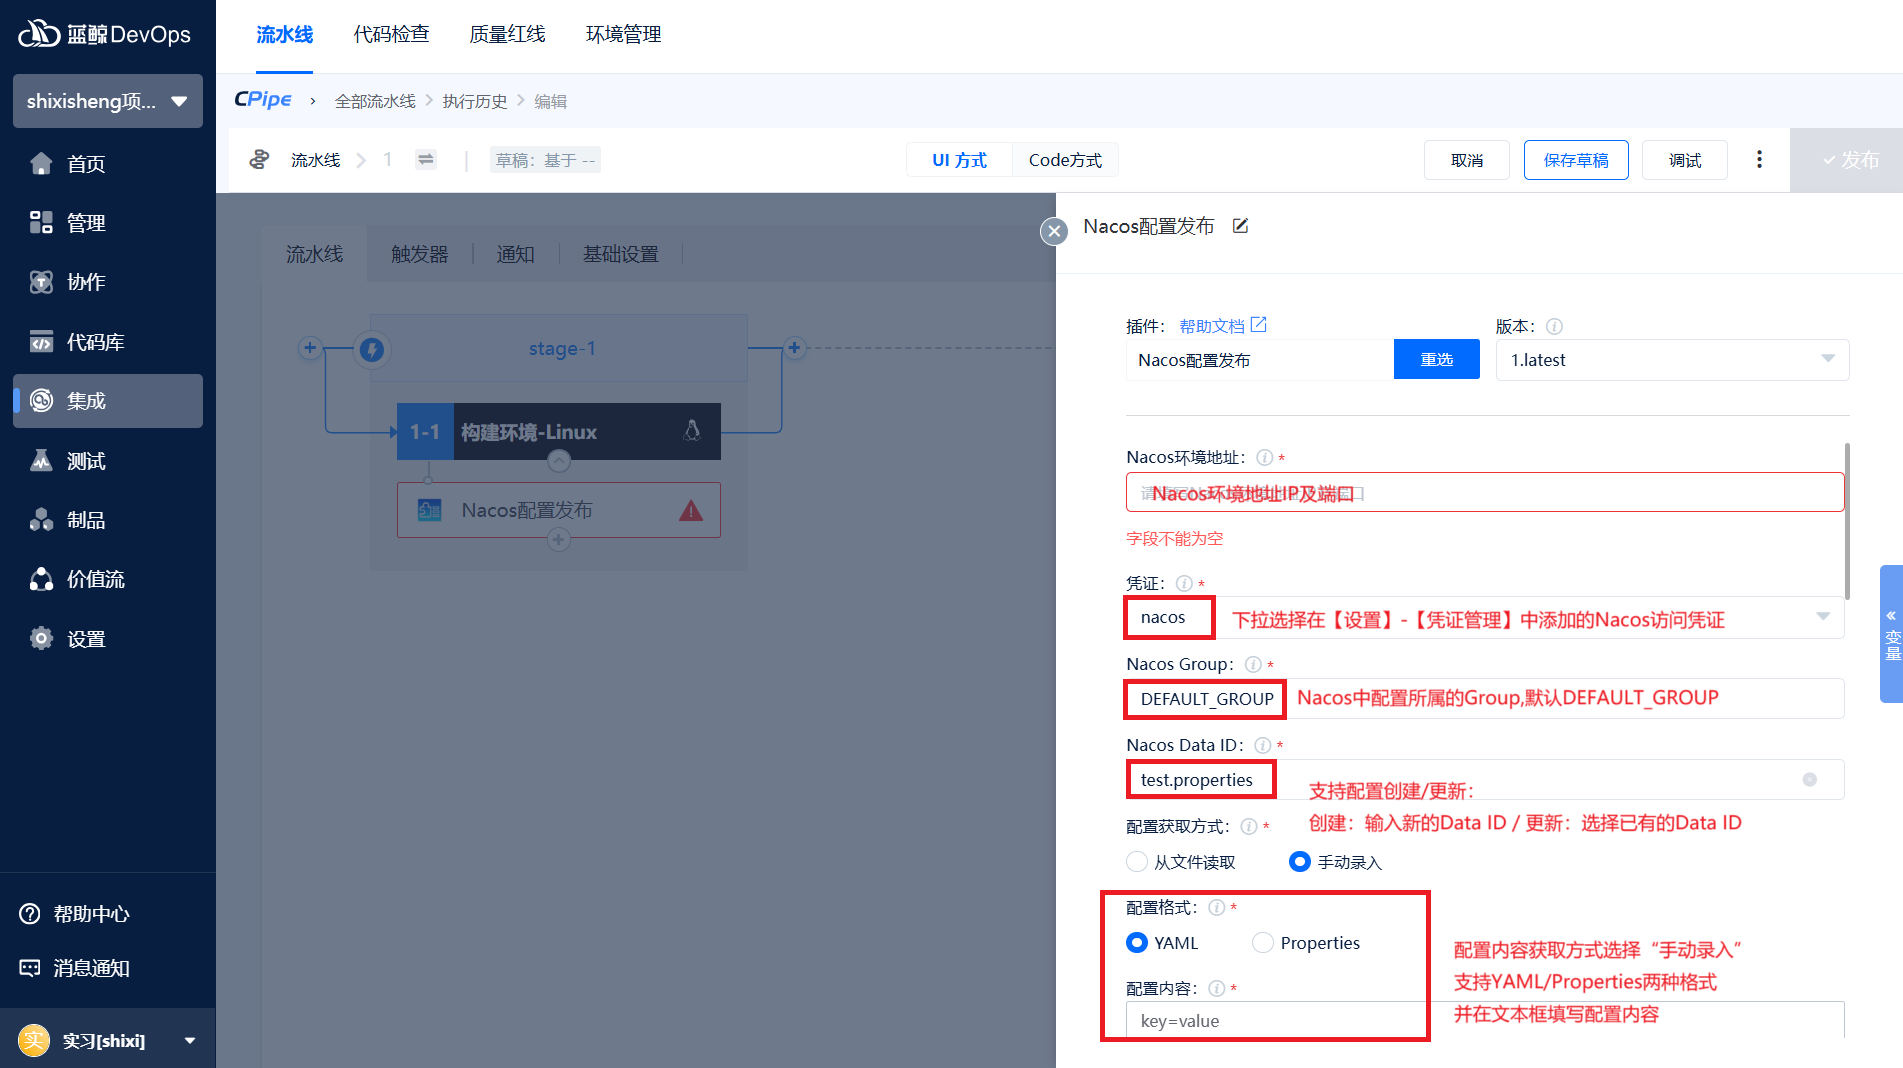The height and width of the screenshot is (1068, 1903).
Task: Clear the Nacos Data ID field
Action: tap(1809, 780)
